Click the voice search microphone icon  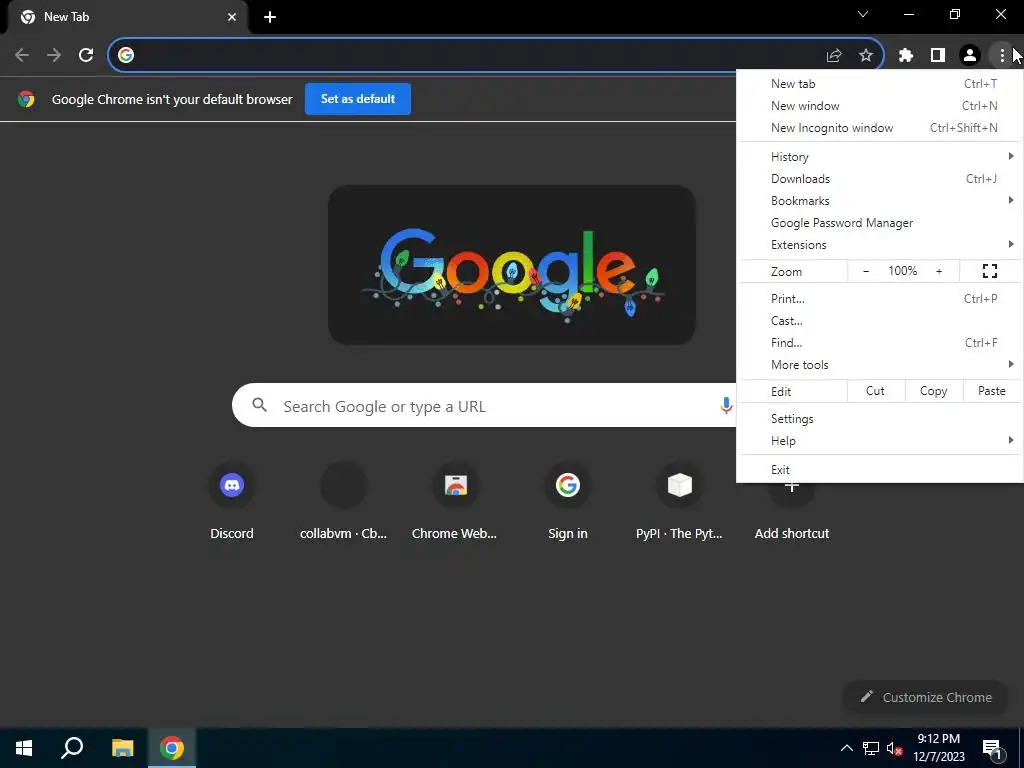[726, 406]
